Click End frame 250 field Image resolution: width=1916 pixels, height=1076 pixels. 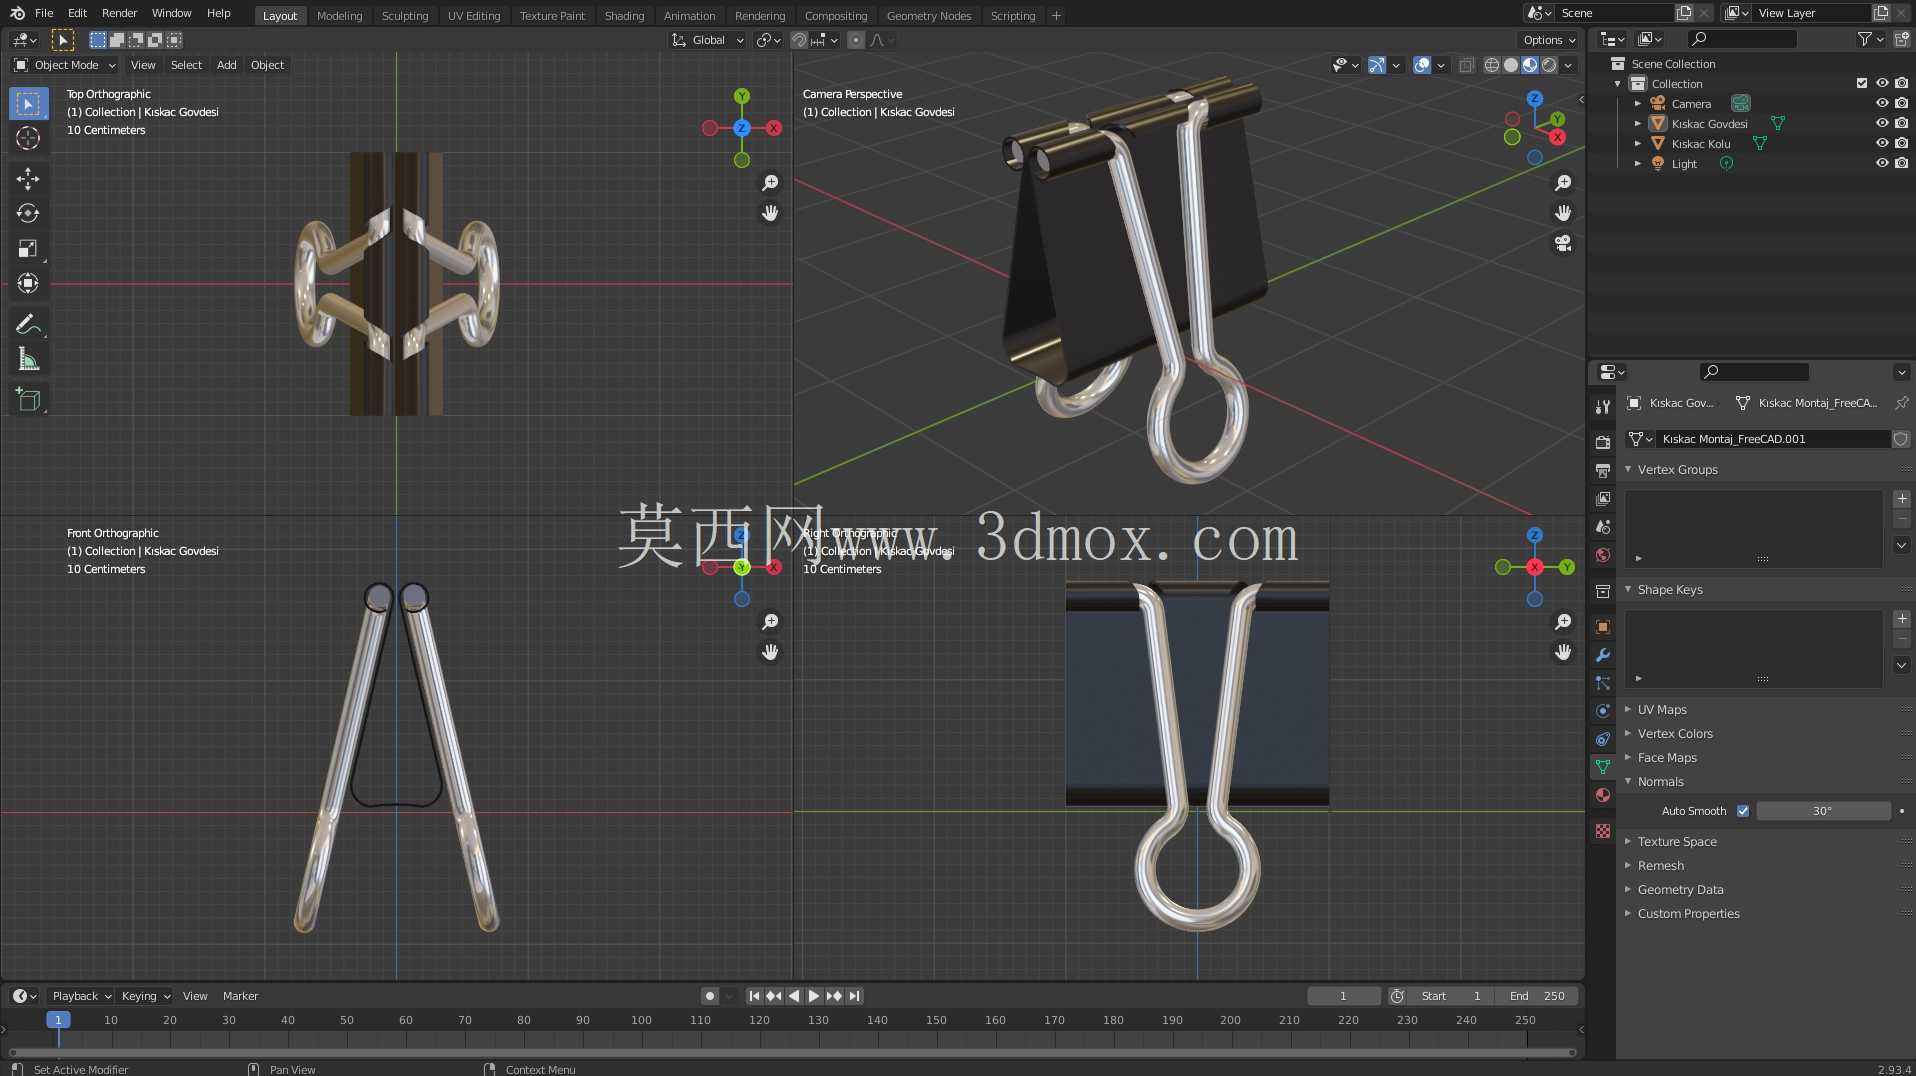[x=1537, y=996]
